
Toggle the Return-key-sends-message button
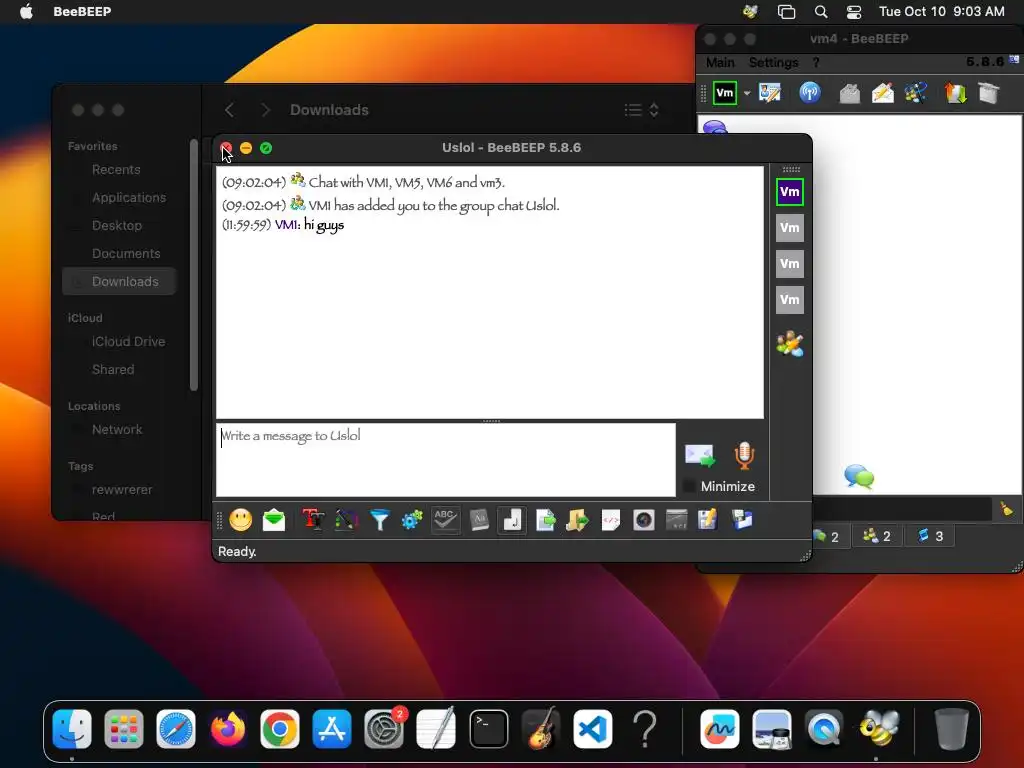click(x=512, y=520)
